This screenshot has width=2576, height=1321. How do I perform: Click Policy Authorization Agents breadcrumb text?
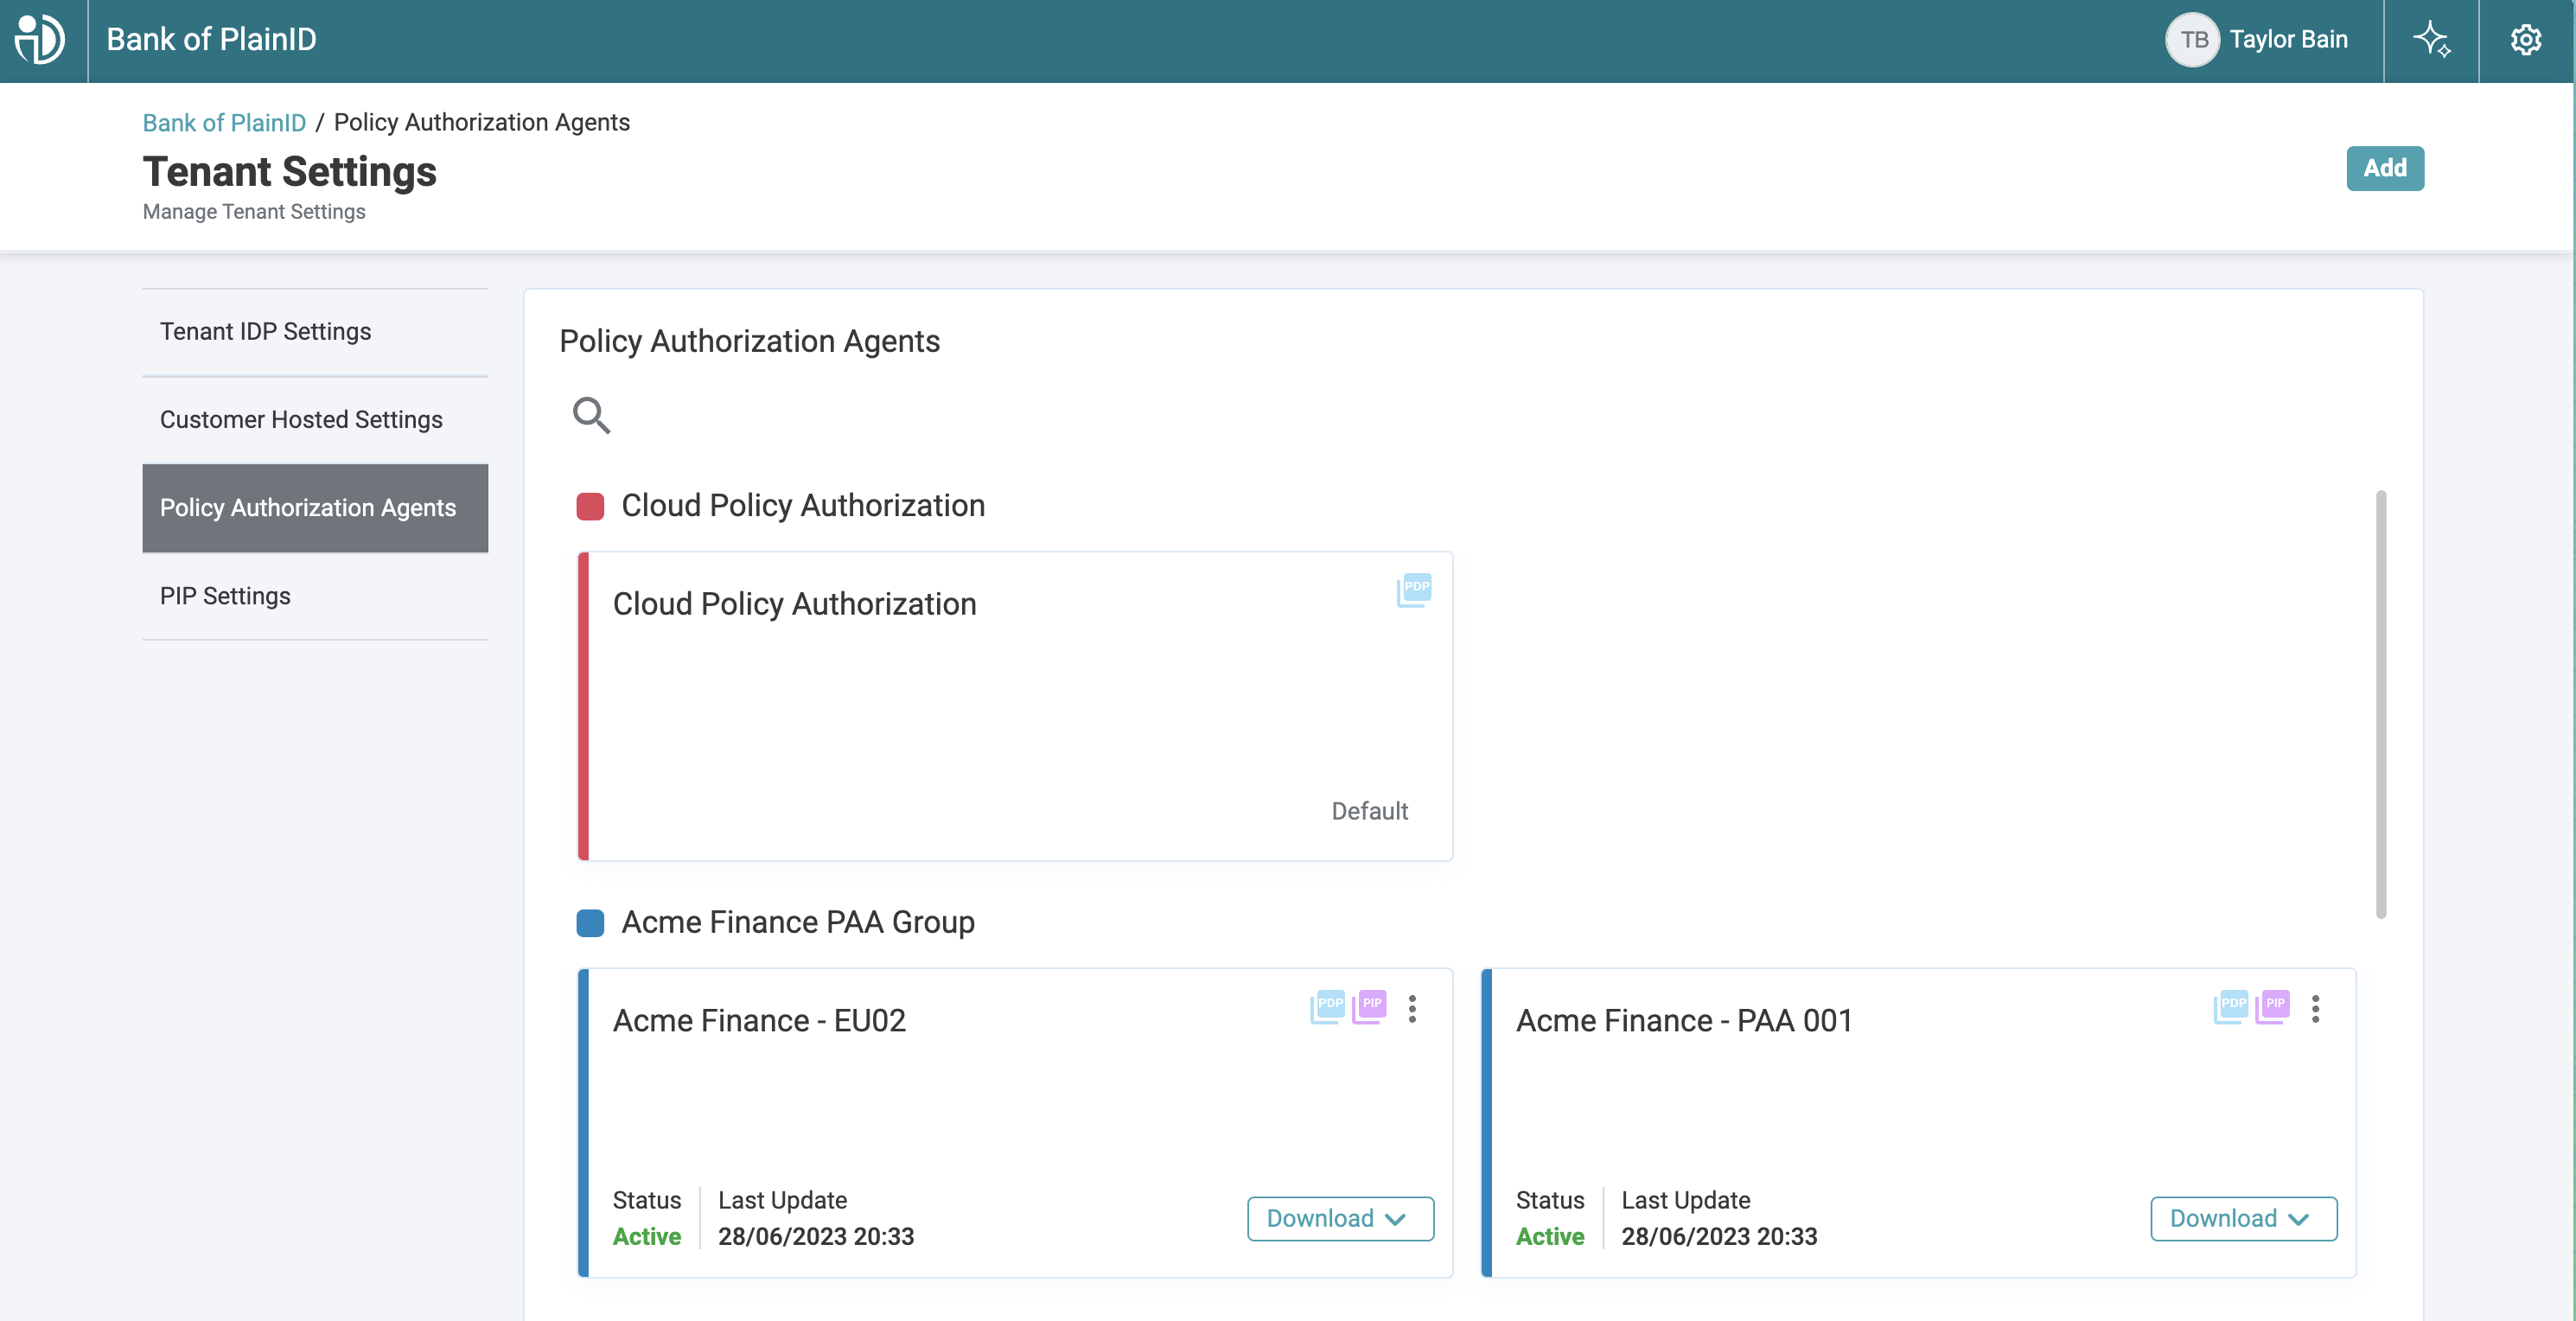coord(482,122)
